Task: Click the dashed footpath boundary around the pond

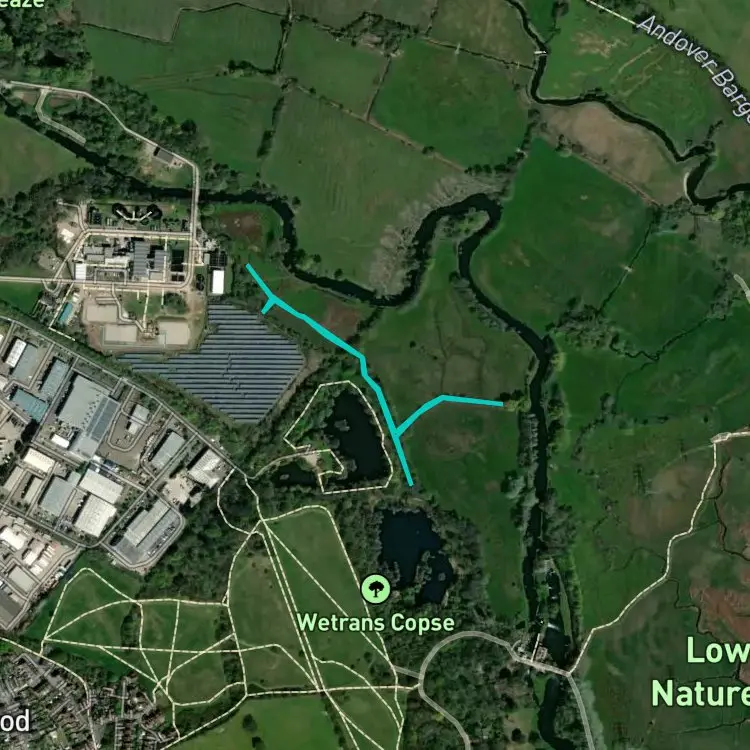Action: [338, 438]
